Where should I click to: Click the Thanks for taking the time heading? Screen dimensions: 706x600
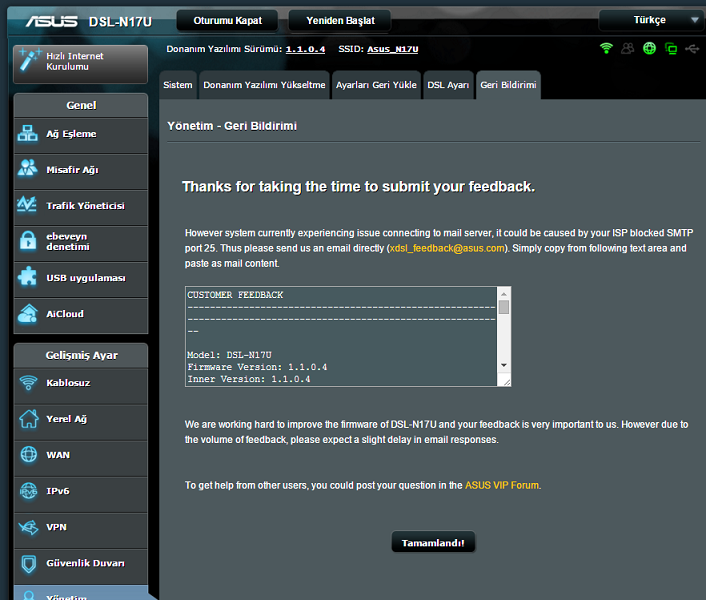tap(358, 186)
